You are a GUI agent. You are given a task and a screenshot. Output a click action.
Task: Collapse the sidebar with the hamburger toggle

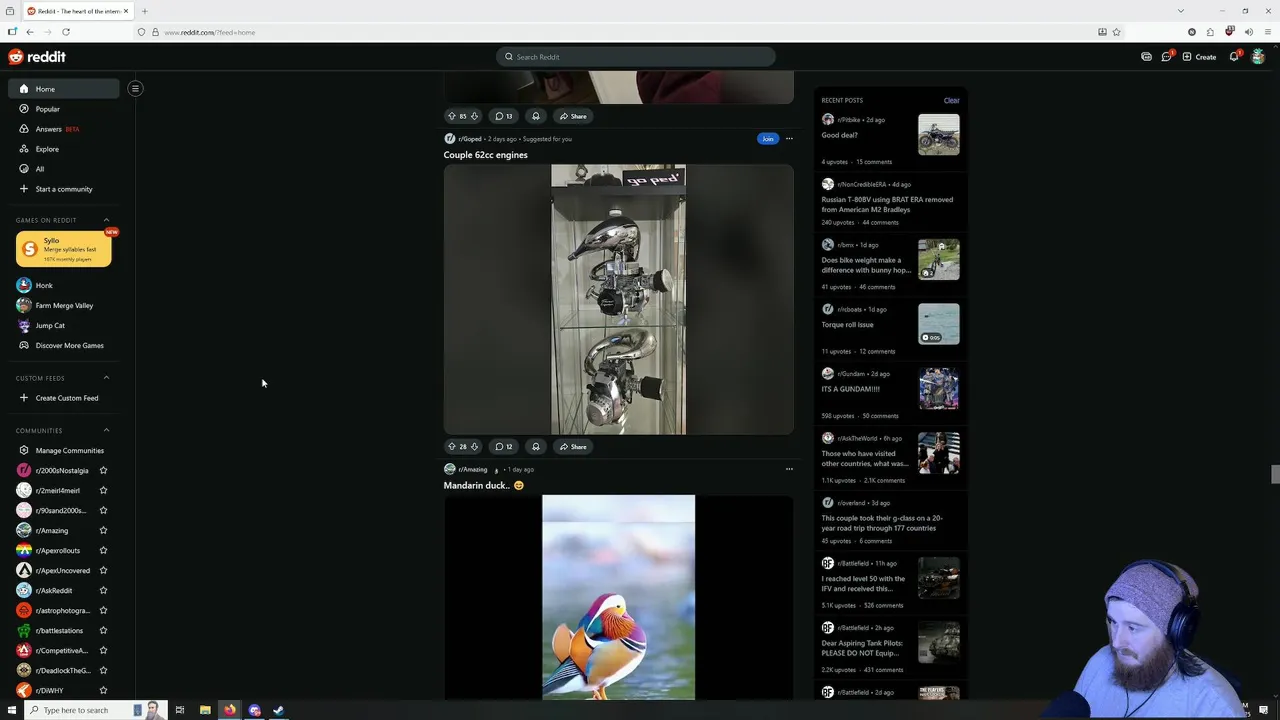[x=135, y=88]
